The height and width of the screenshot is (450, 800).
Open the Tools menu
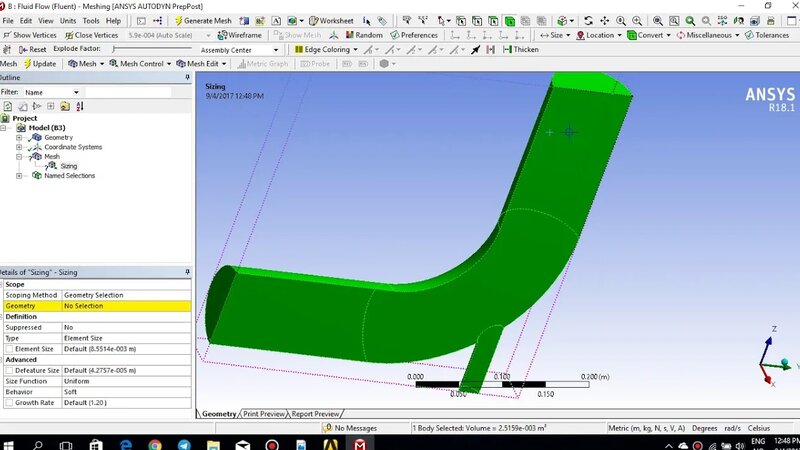click(x=91, y=21)
